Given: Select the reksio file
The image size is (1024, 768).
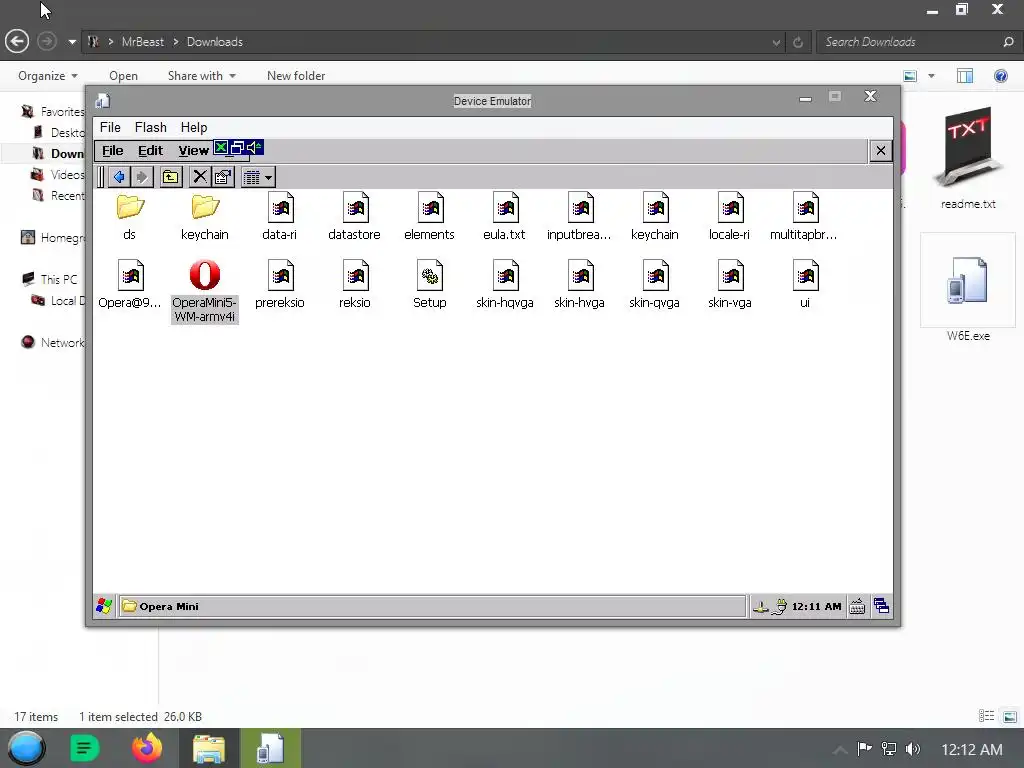Looking at the screenshot, I should click(x=355, y=285).
